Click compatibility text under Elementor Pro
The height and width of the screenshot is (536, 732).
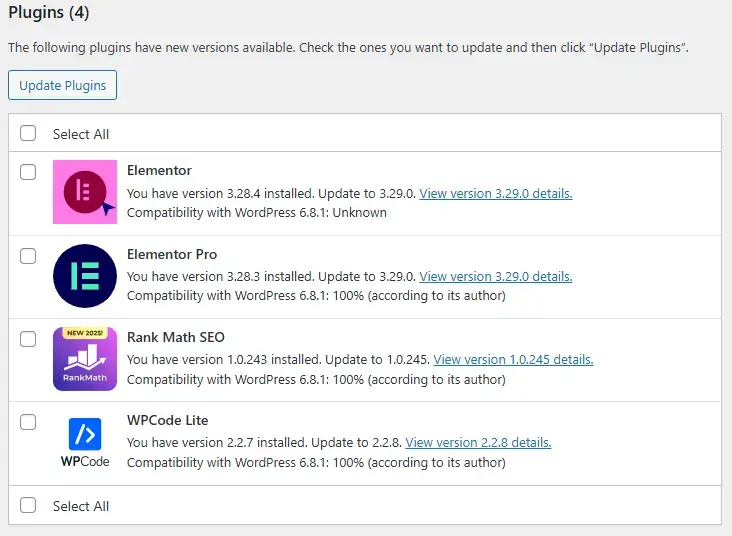[x=316, y=296]
